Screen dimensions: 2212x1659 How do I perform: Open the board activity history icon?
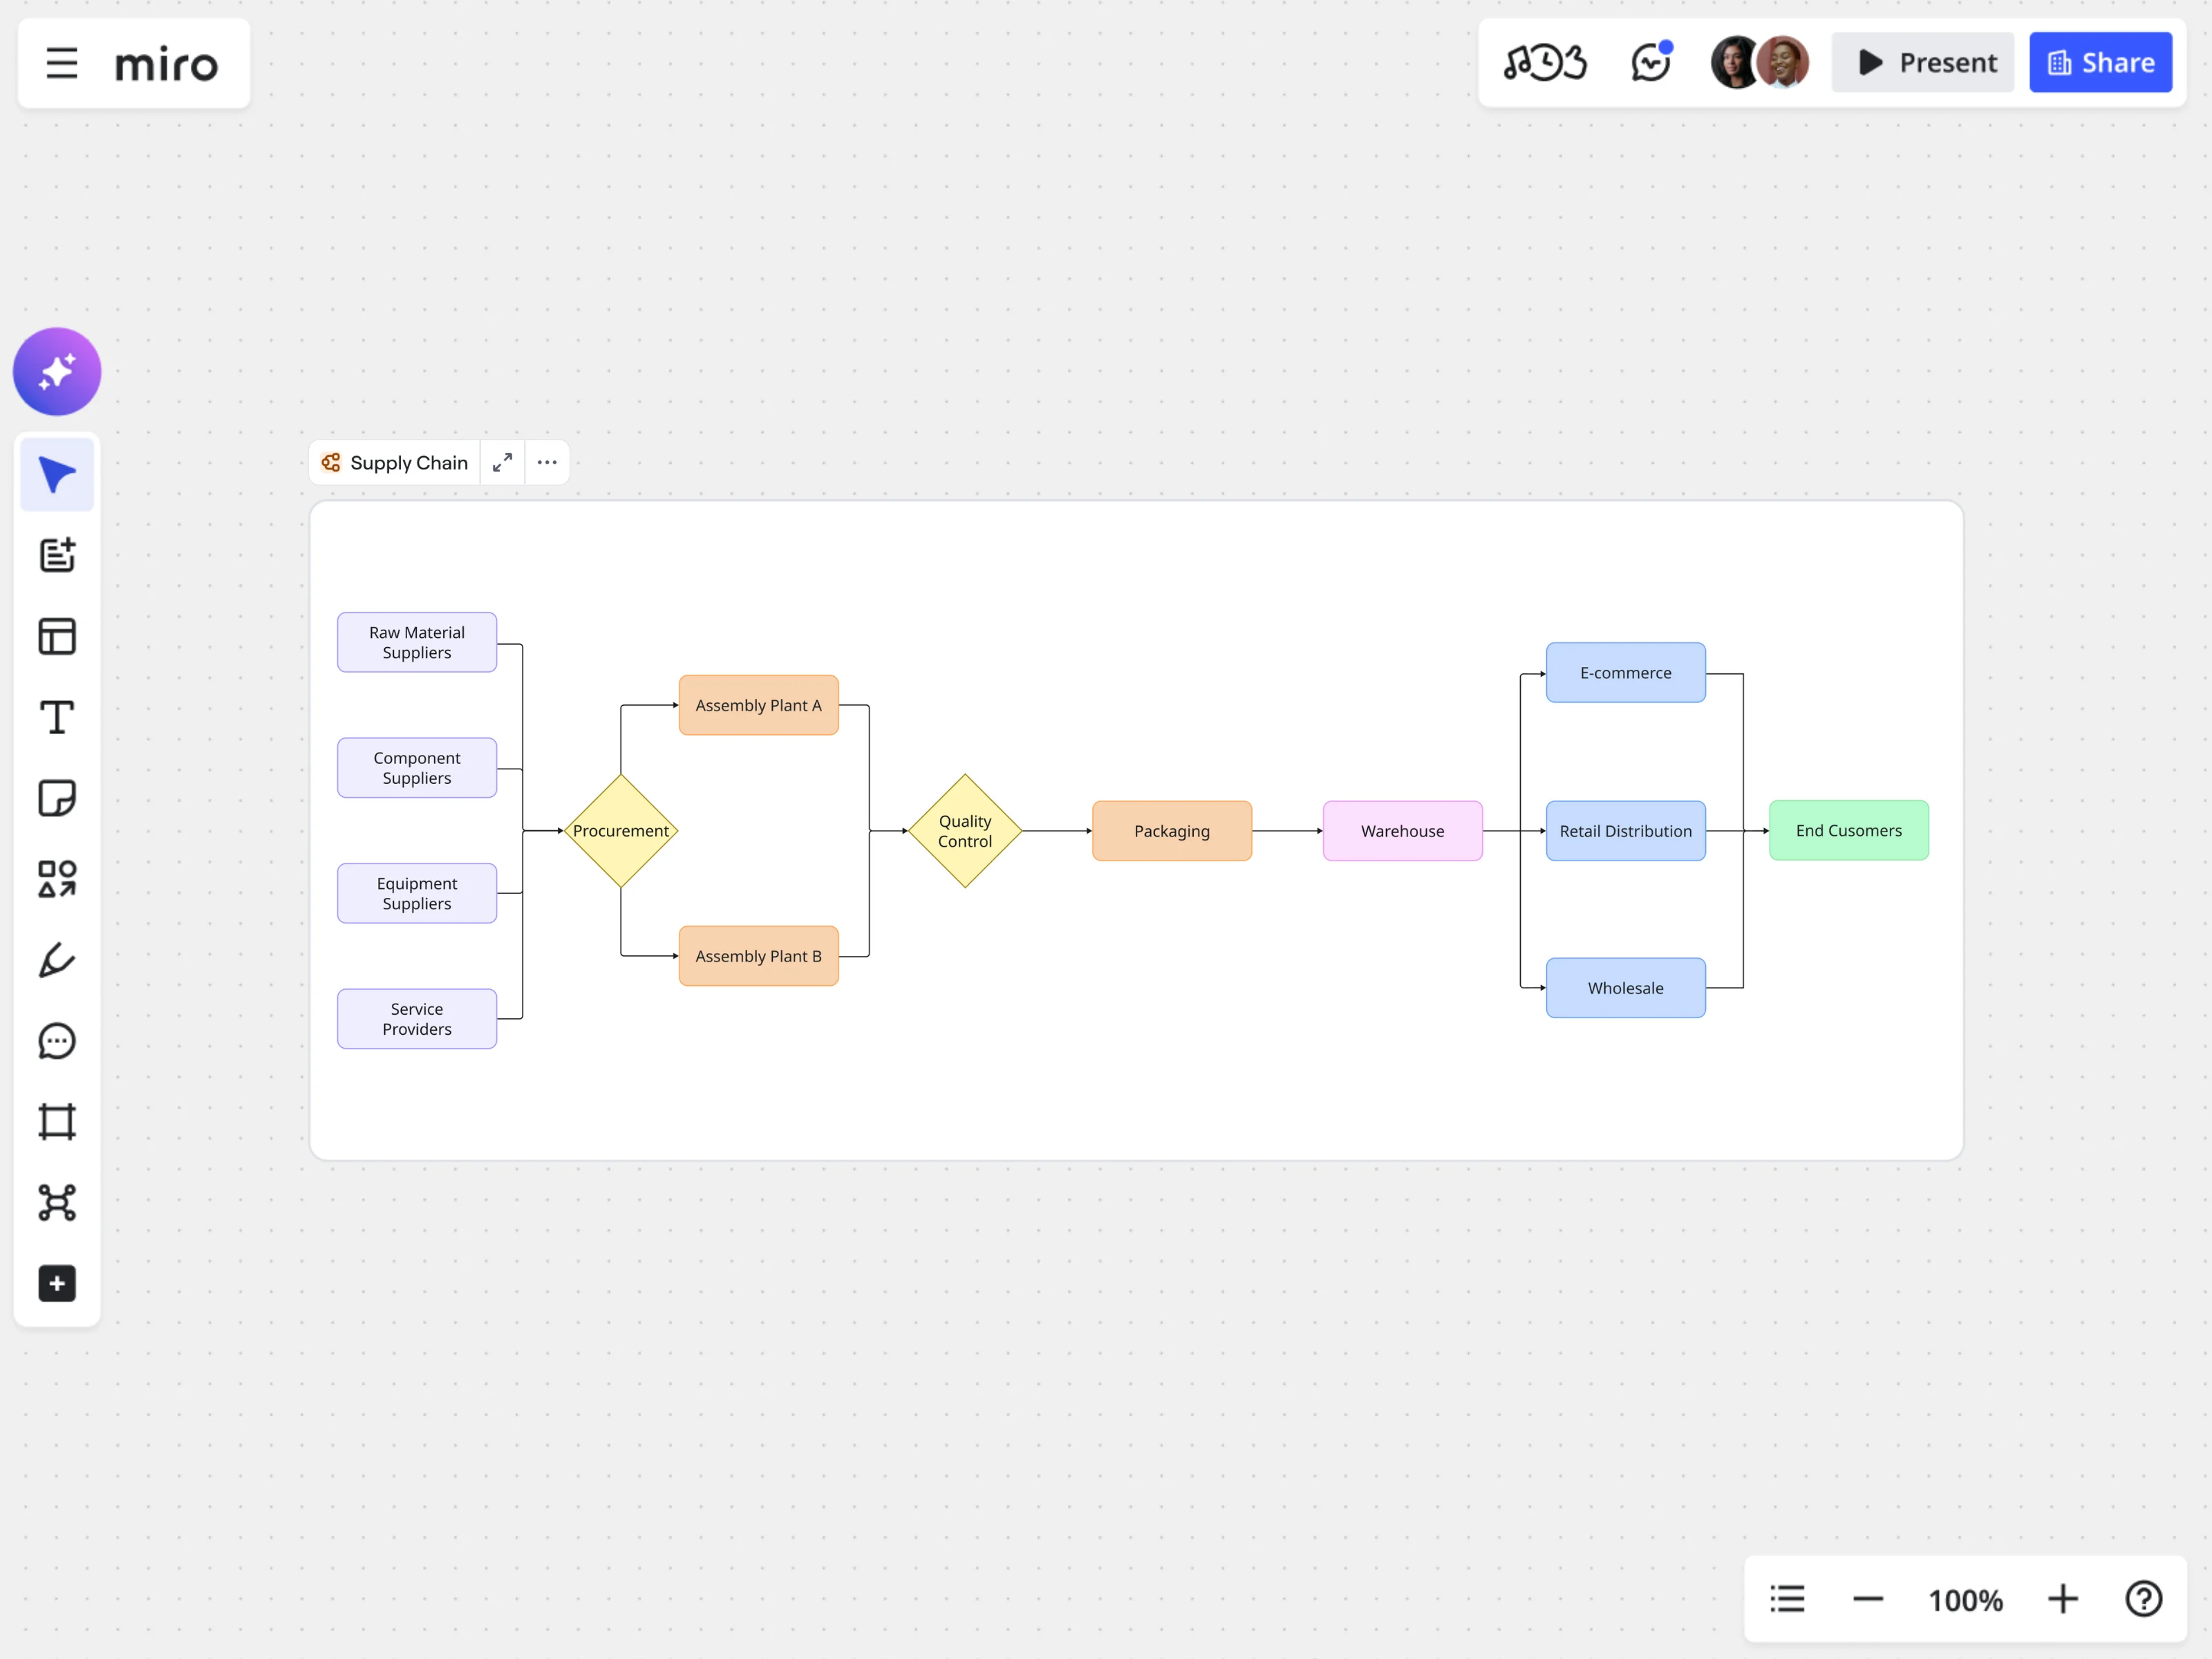click(x=1545, y=62)
